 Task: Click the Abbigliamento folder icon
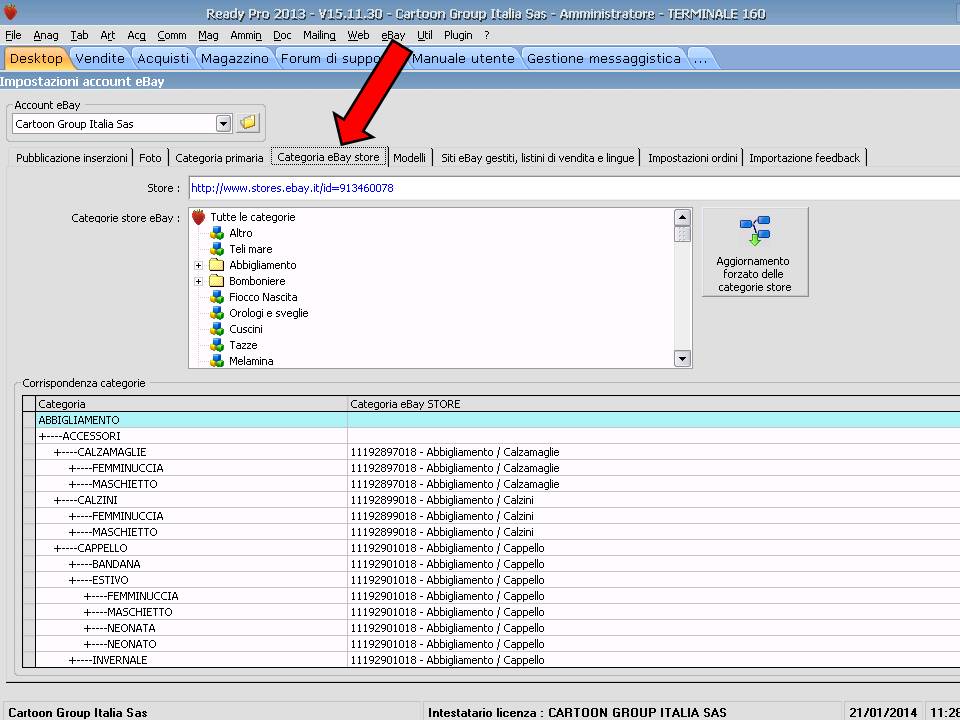pyautogui.click(x=217, y=265)
